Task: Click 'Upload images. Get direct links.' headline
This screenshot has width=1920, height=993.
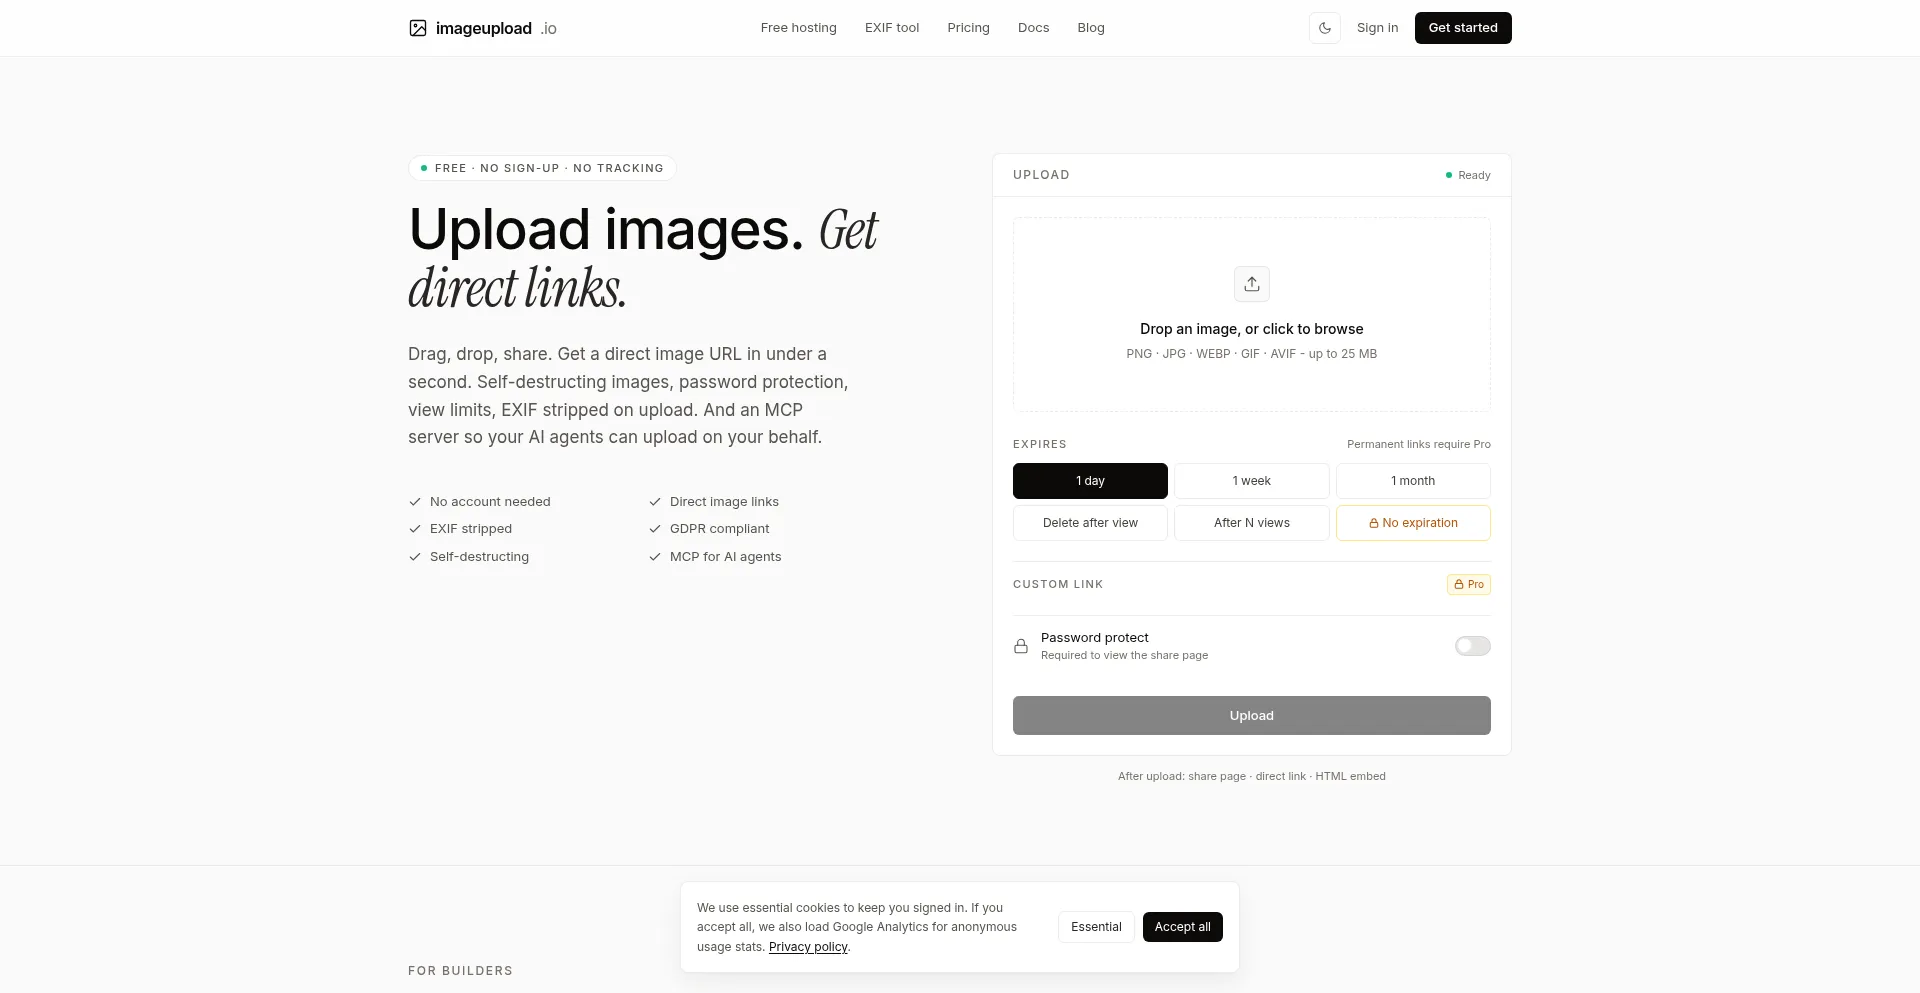Action: click(x=643, y=258)
